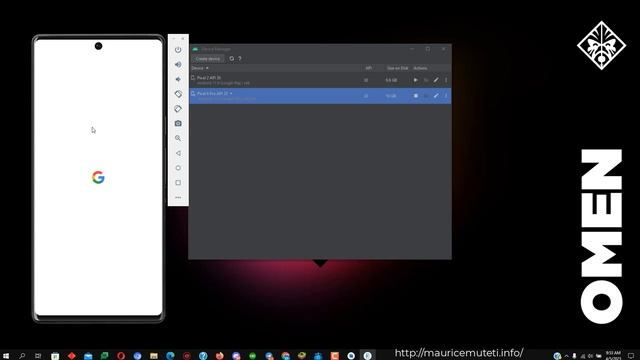Click the Size on Disk column header
640x360 pixels.
coord(397,68)
